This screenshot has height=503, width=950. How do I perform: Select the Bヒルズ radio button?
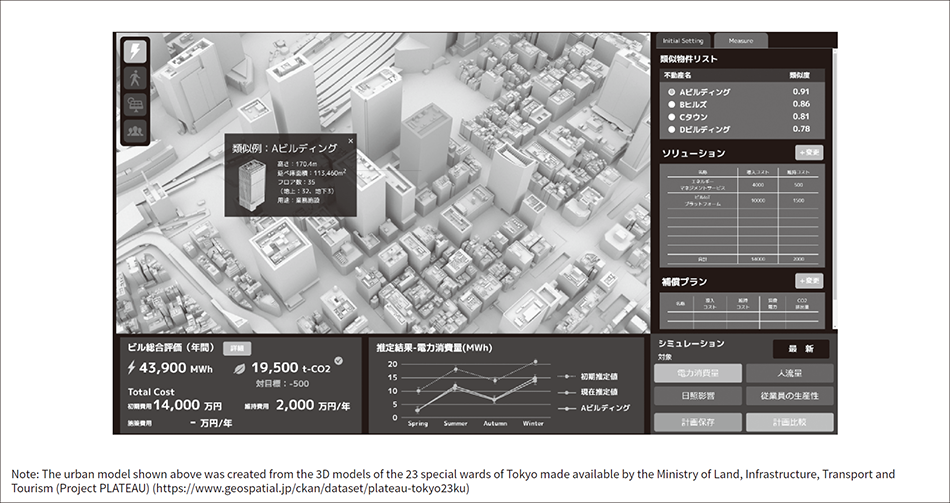point(671,104)
